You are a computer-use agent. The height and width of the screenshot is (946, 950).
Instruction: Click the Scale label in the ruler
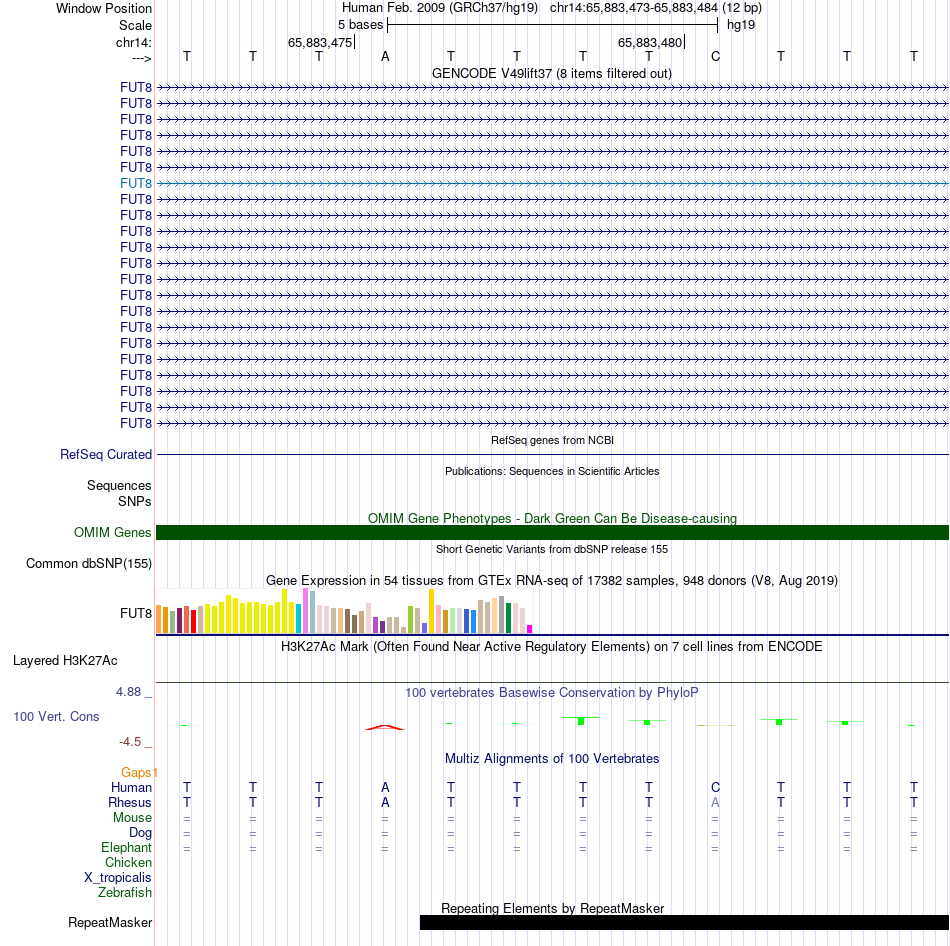(135, 25)
